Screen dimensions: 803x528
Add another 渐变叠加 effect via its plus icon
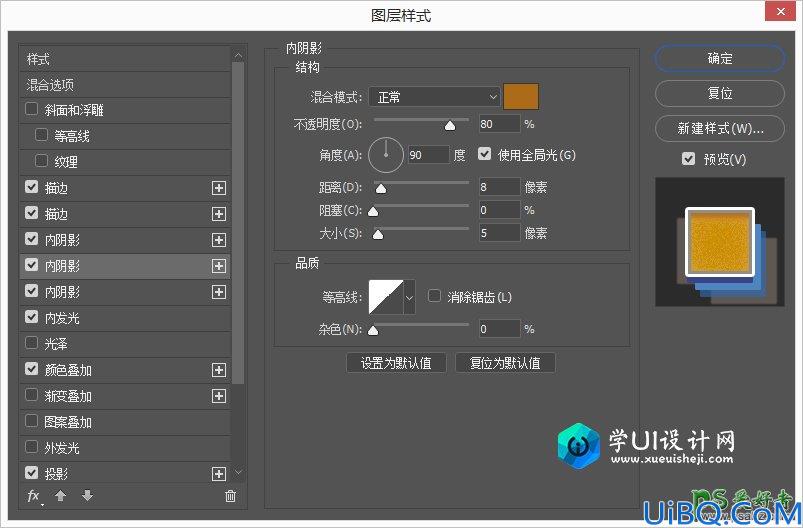pyautogui.click(x=219, y=396)
